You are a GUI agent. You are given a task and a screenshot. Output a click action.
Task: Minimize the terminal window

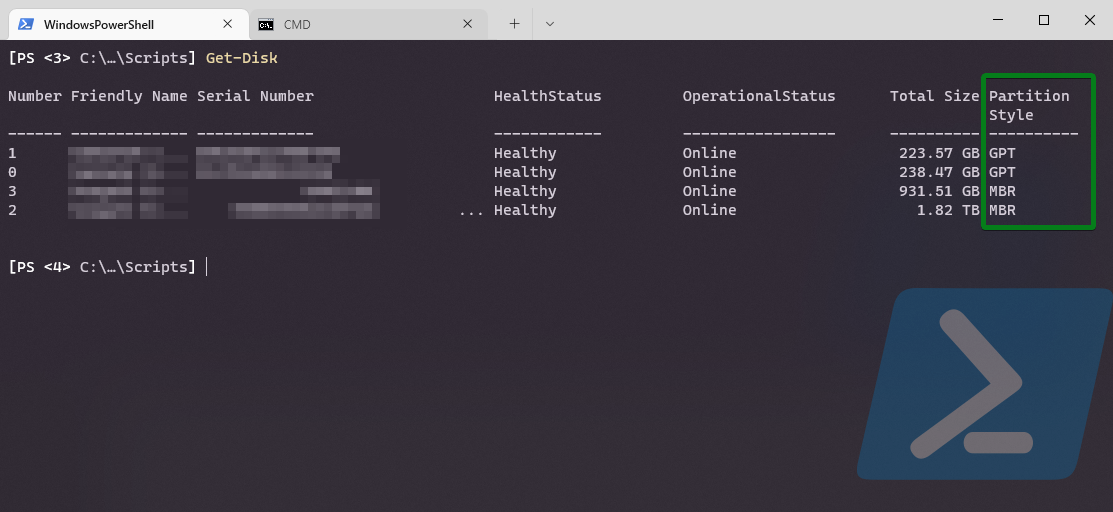tap(999, 20)
